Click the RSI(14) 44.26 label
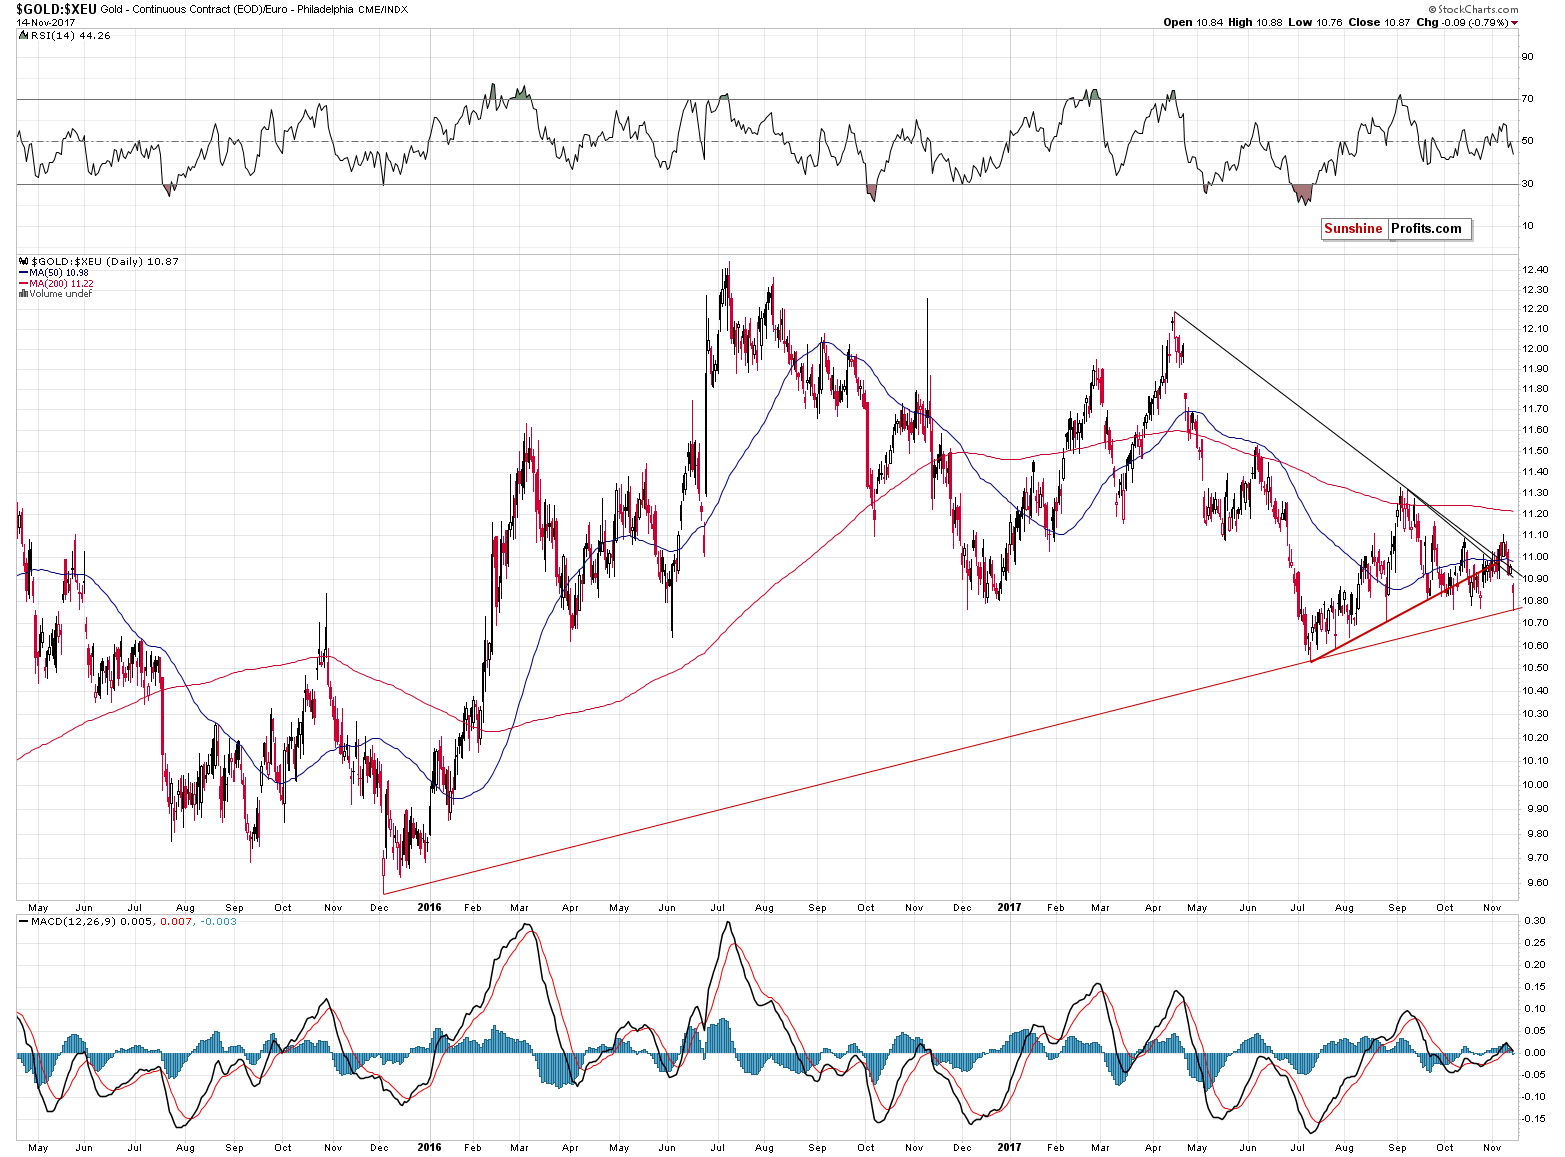Image resolution: width=1565 pixels, height=1157 pixels. click(x=70, y=35)
